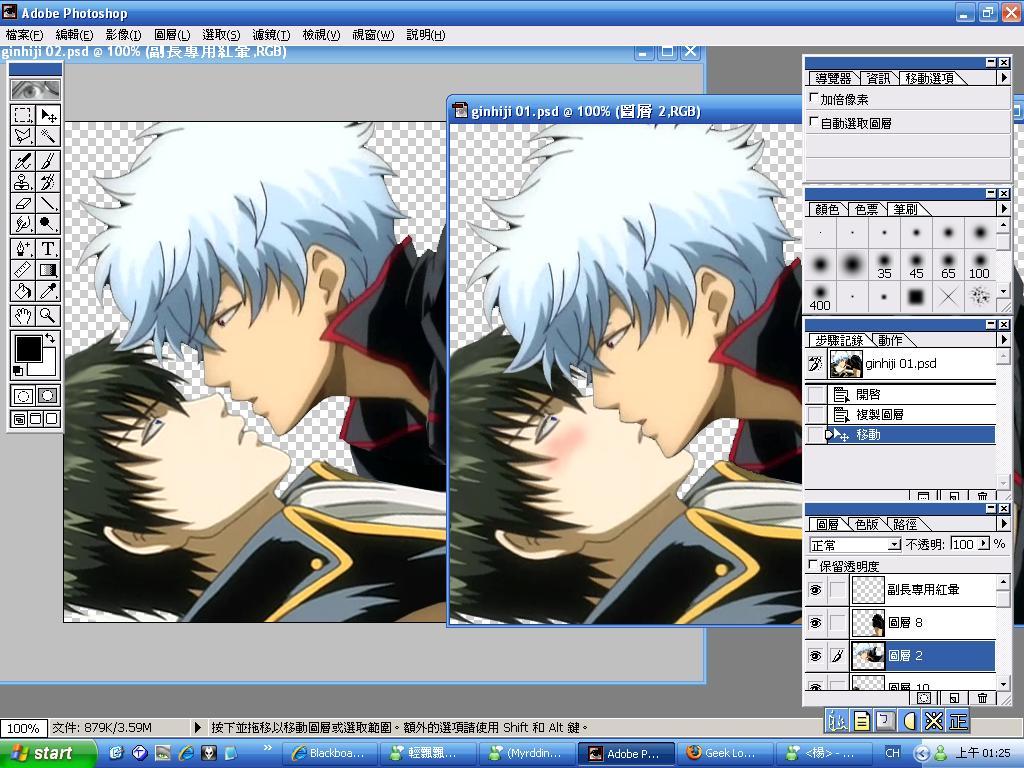This screenshot has width=1024, height=768.
Task: Delete state using History panel trash icon
Action: pos(982,496)
